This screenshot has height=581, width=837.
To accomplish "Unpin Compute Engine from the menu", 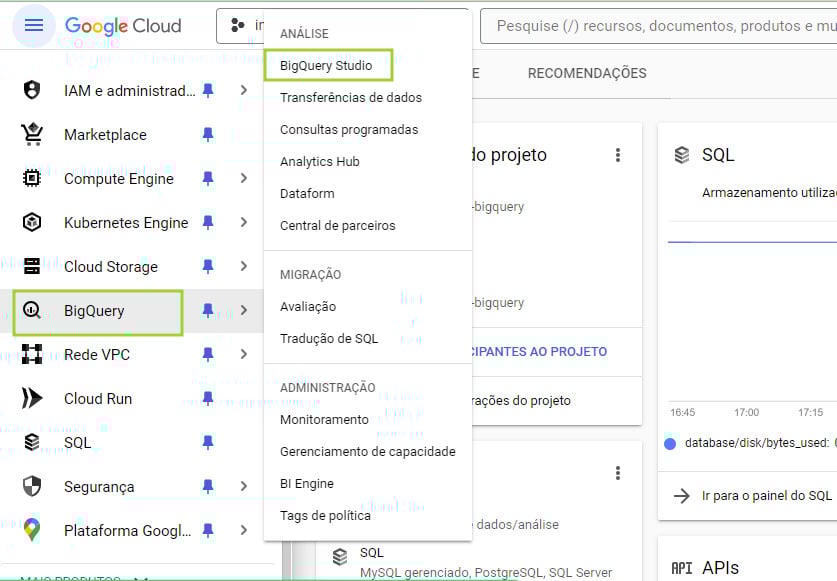I will click(208, 178).
